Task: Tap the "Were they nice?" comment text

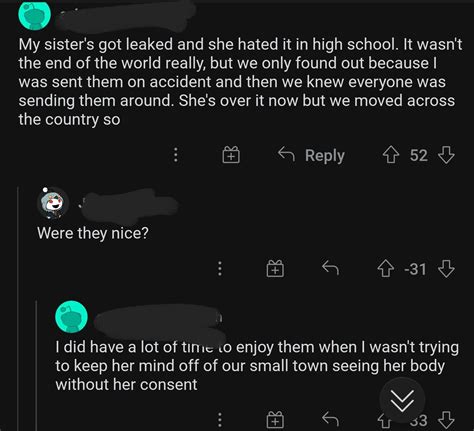Action: 93,233
